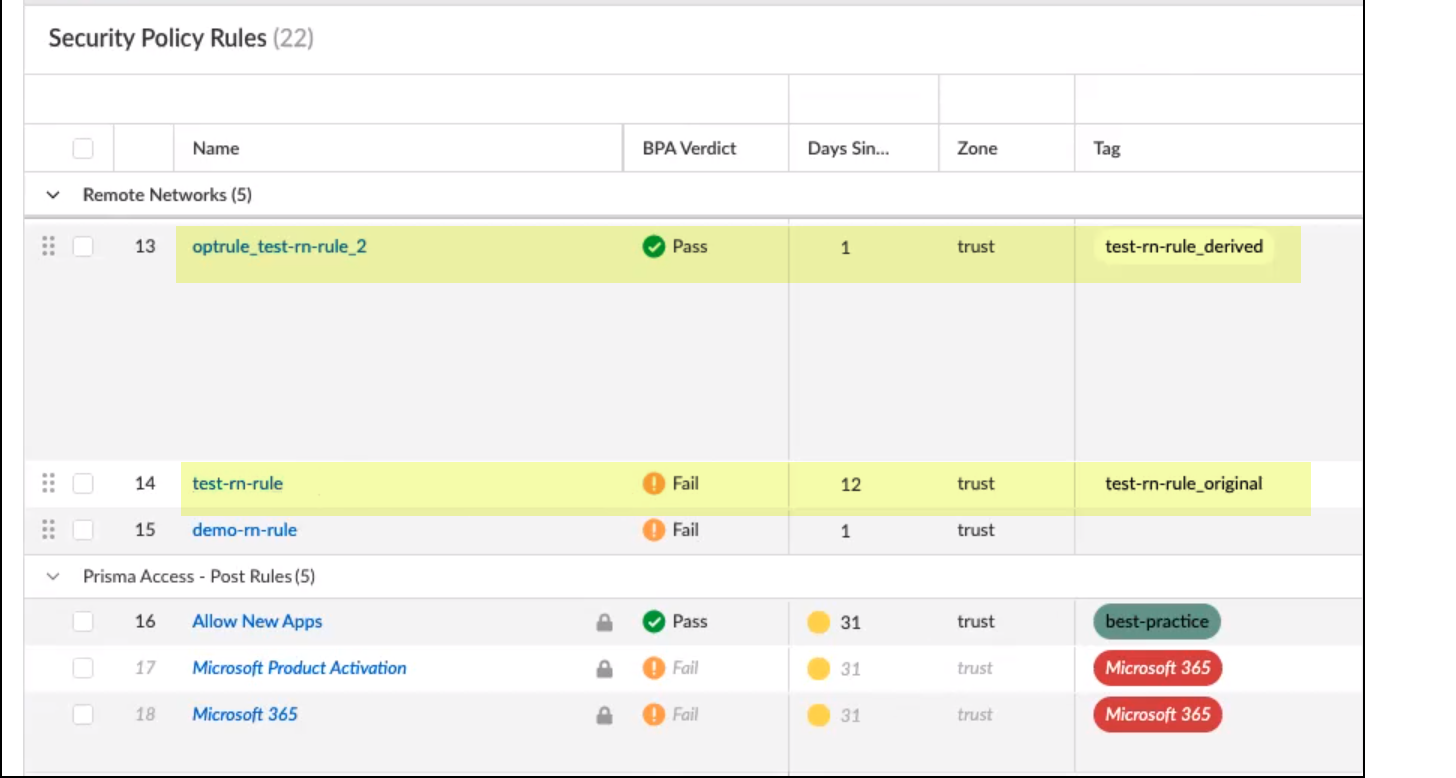Screen dimensions: 1456x778
Task: Click green Pass icon for optrule_test-rn-rule_2
Action: (x=654, y=247)
